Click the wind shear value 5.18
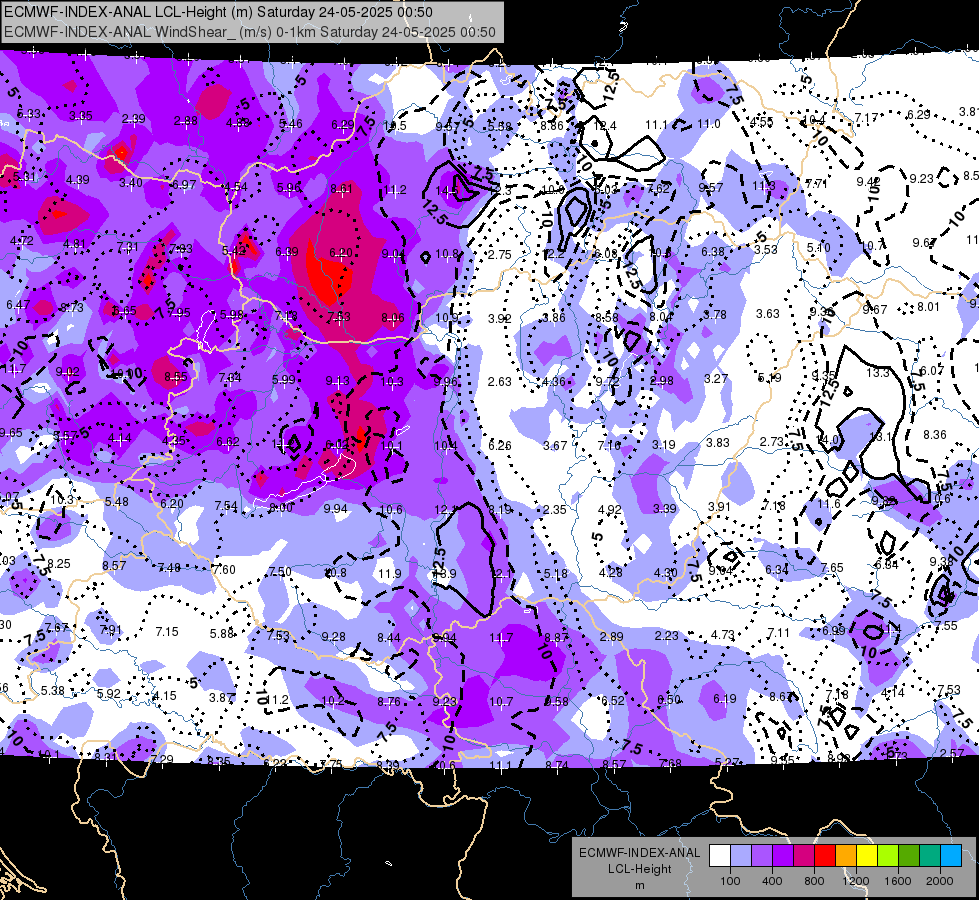This screenshot has height=900, width=979. pos(555,573)
